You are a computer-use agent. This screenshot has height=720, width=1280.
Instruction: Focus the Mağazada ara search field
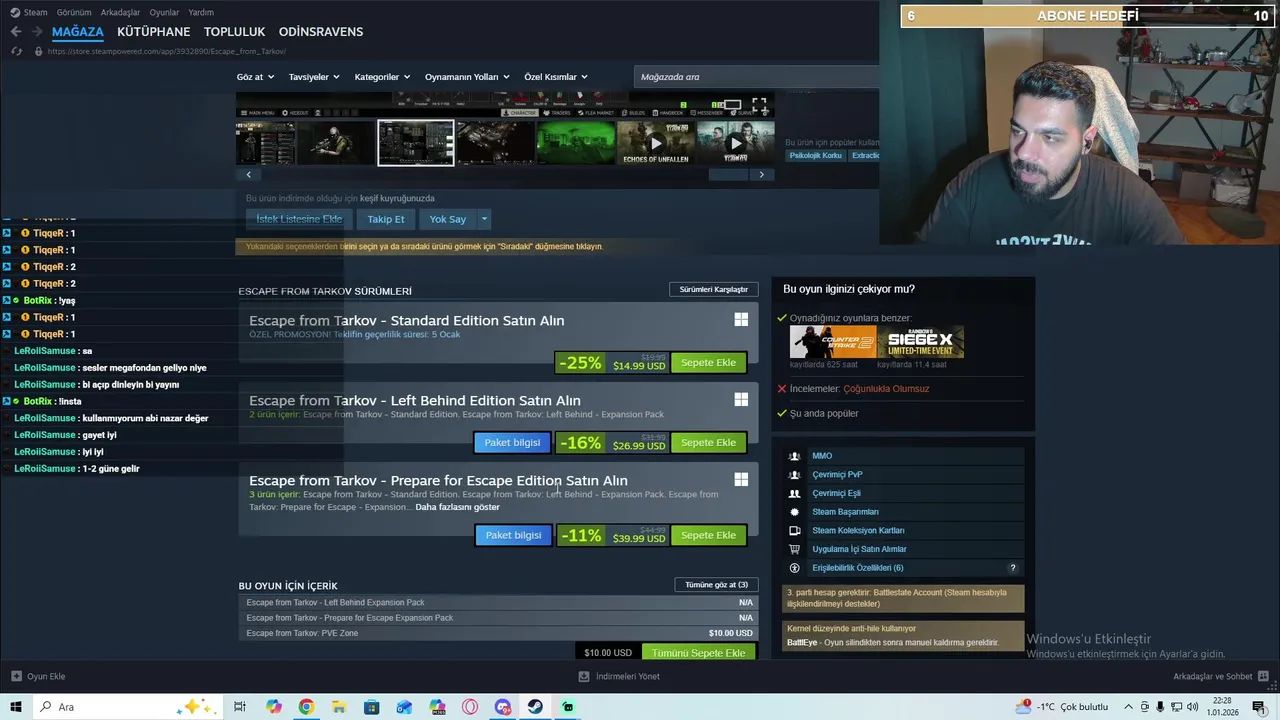click(x=755, y=77)
